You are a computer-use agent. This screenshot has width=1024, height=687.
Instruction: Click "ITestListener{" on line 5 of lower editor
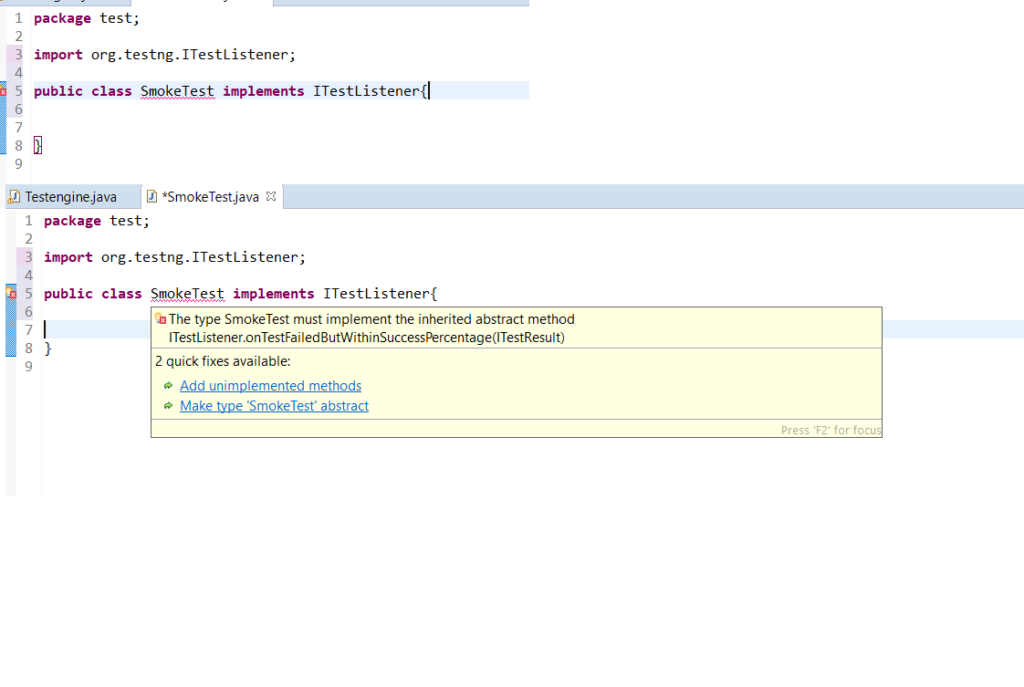[380, 294]
